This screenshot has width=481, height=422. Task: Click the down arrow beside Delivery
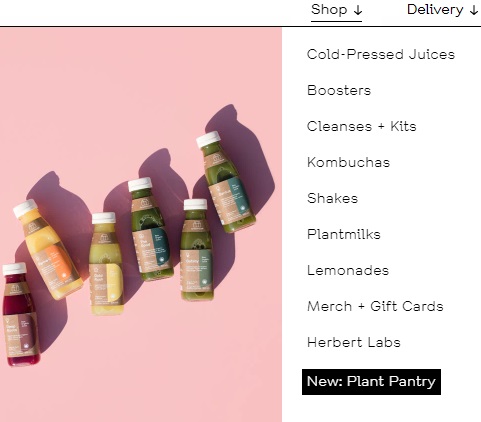tap(473, 11)
